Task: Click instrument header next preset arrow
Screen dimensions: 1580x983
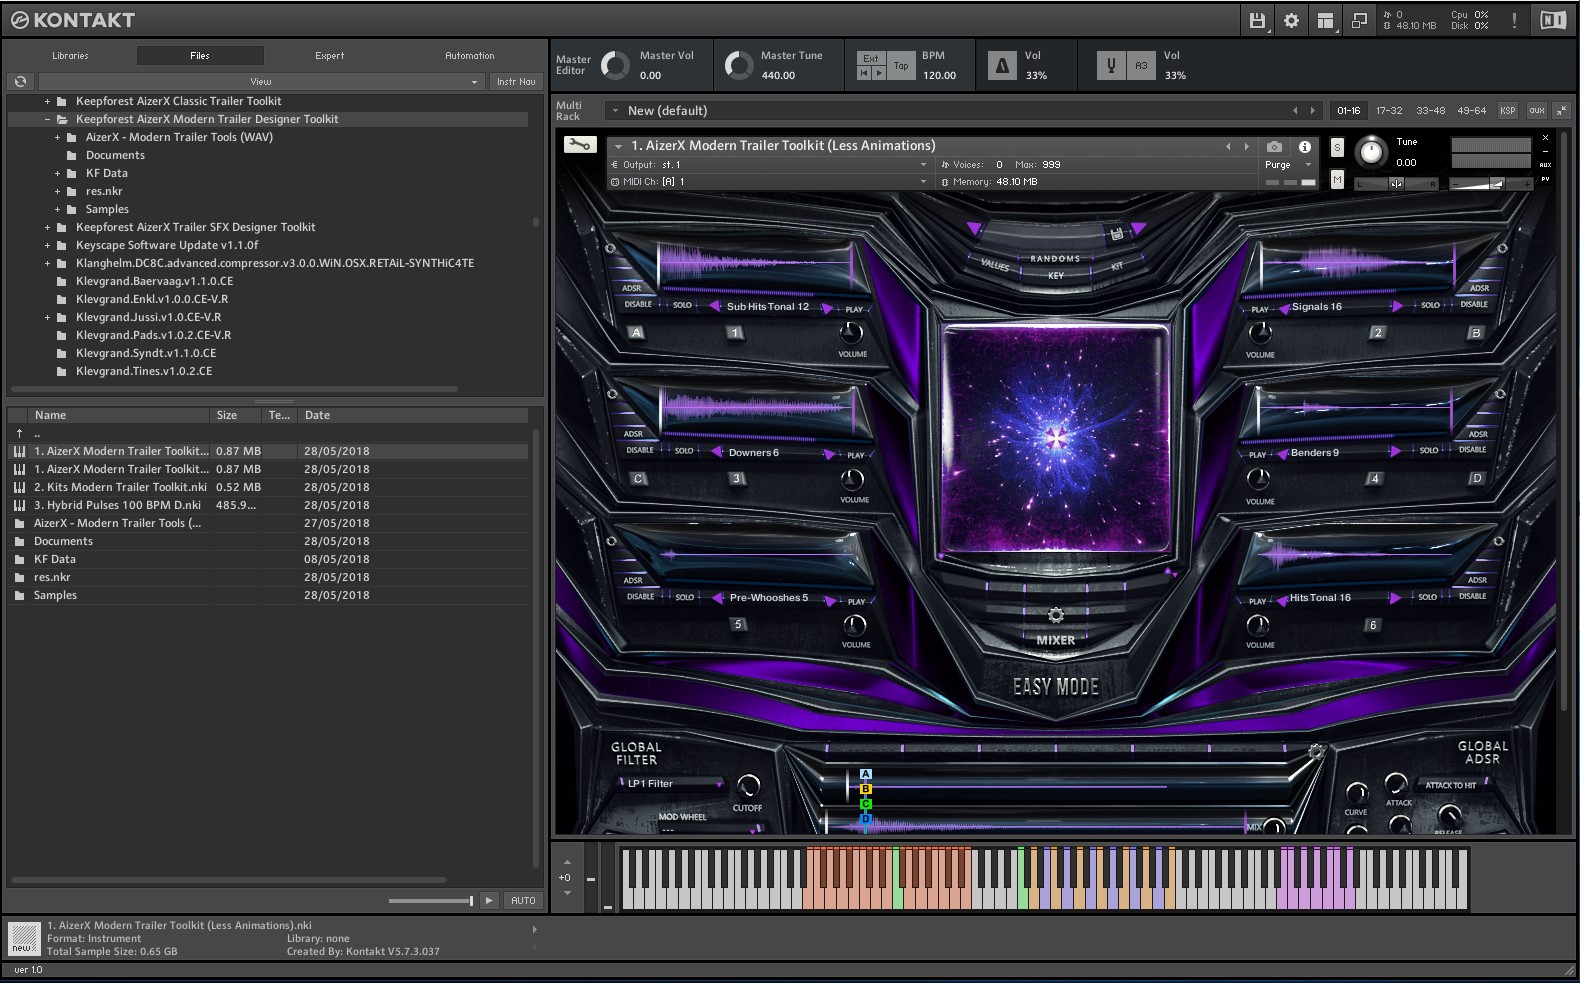Action: [1246, 146]
